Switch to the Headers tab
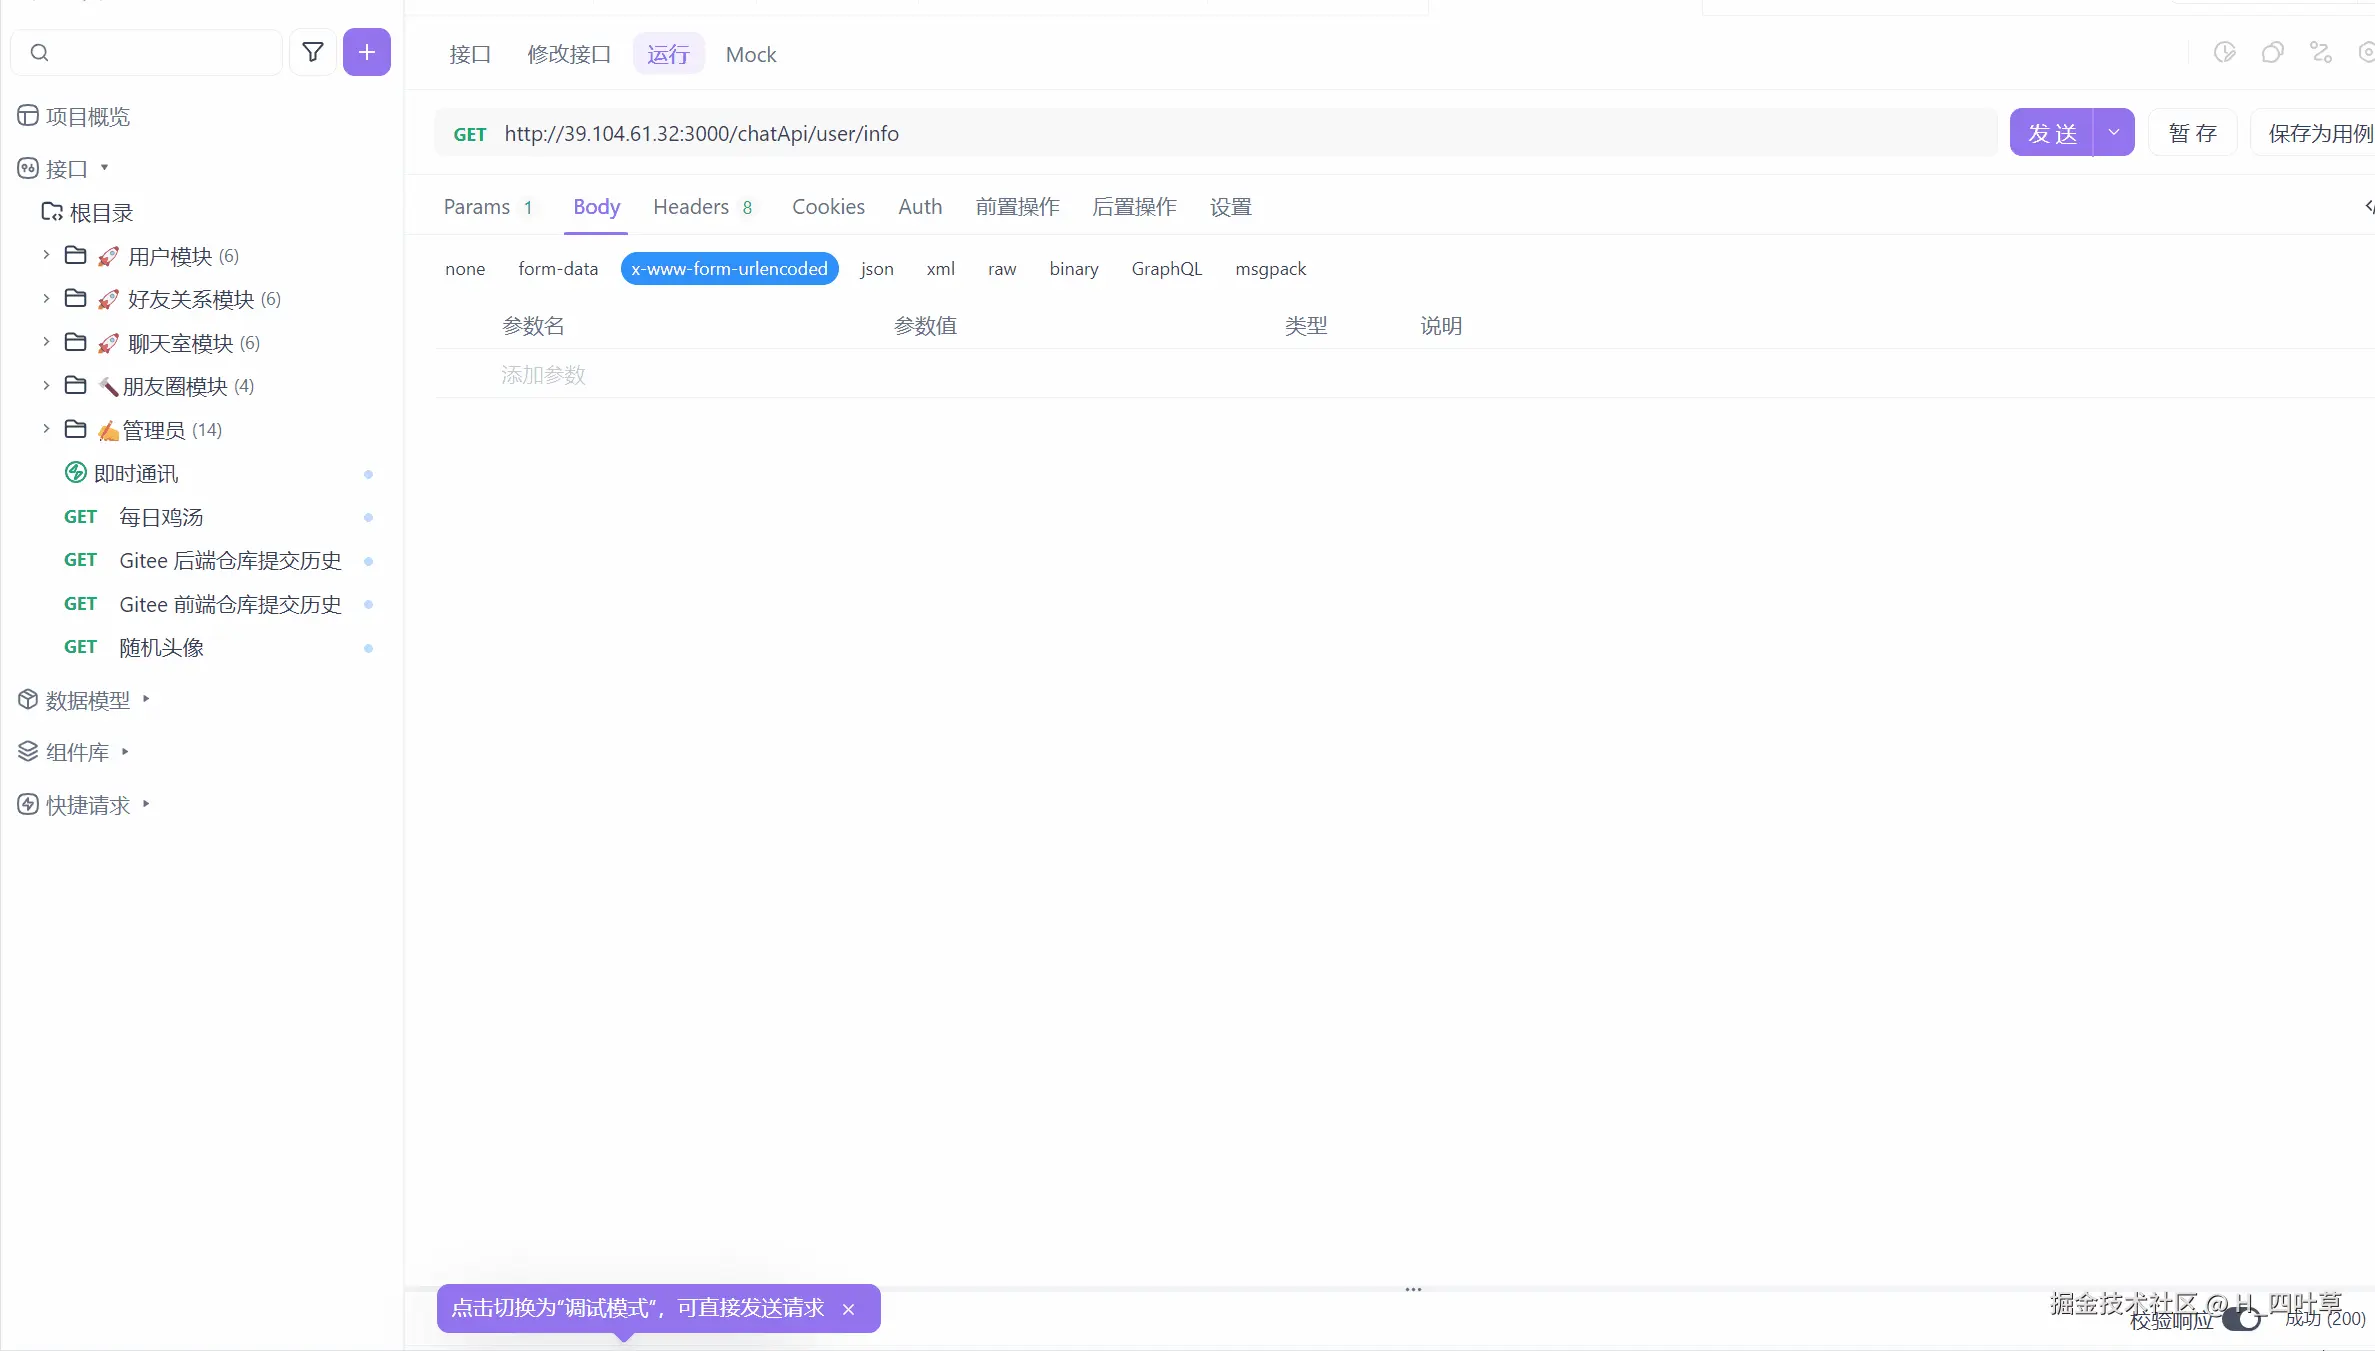The height and width of the screenshot is (1351, 2375). tap(691, 207)
